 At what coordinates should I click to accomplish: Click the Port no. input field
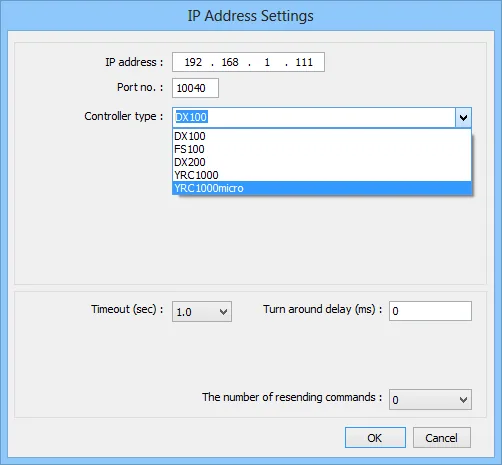tap(195, 88)
